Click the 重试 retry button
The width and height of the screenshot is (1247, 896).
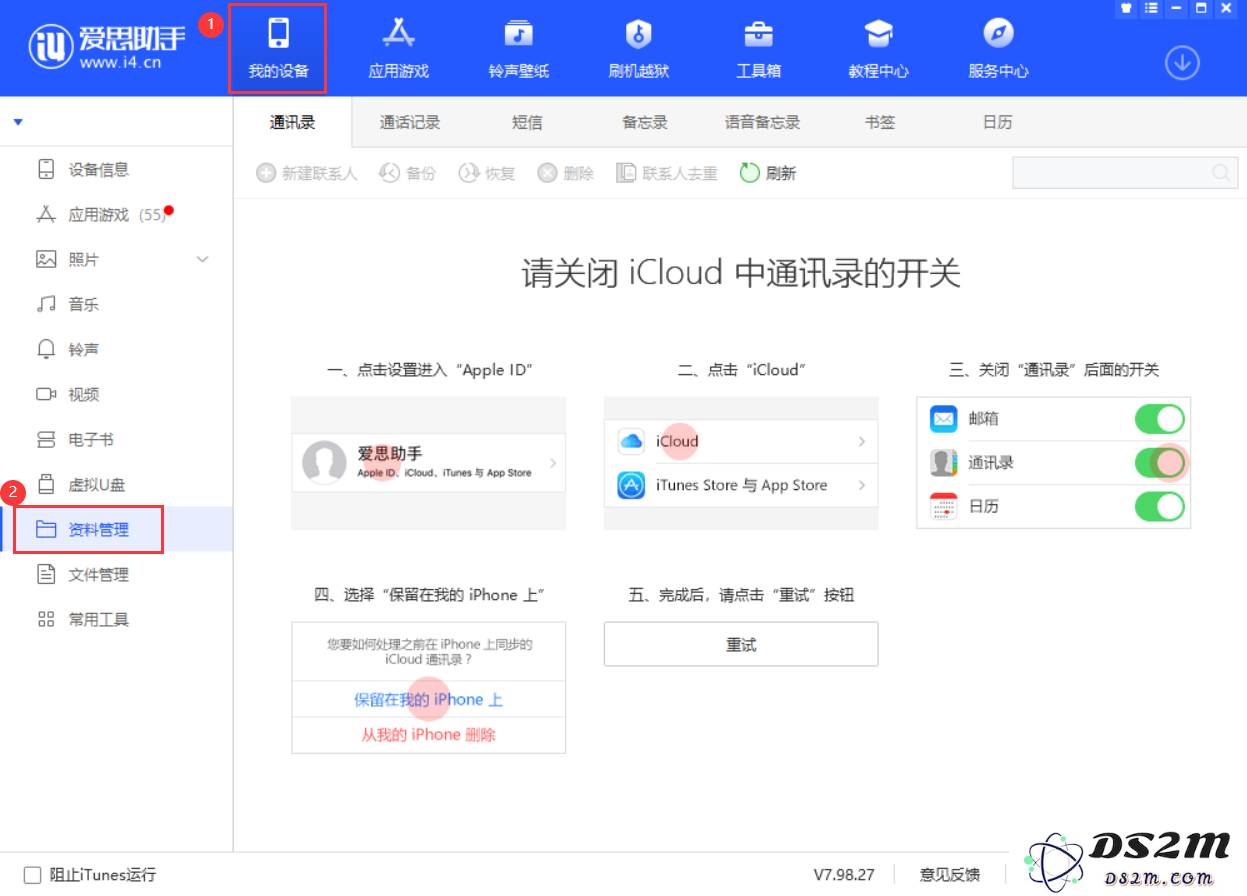click(741, 644)
